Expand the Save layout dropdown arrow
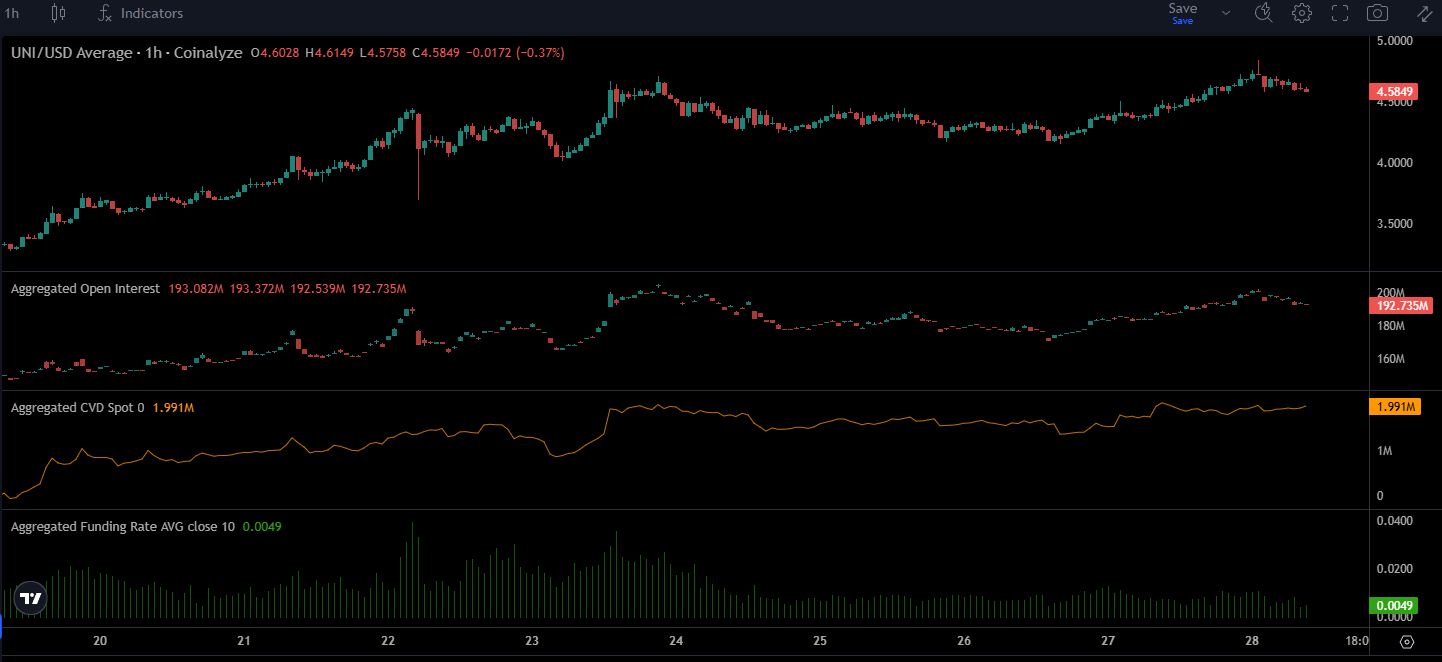 (1226, 13)
